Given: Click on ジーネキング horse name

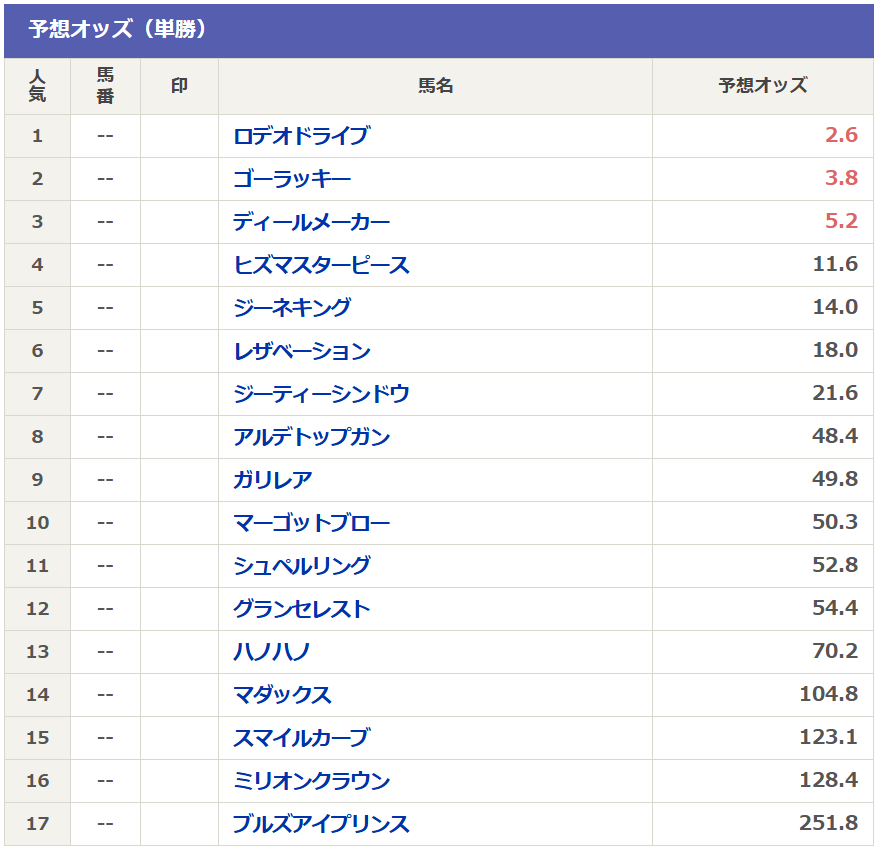Looking at the screenshot, I should coord(291,308).
